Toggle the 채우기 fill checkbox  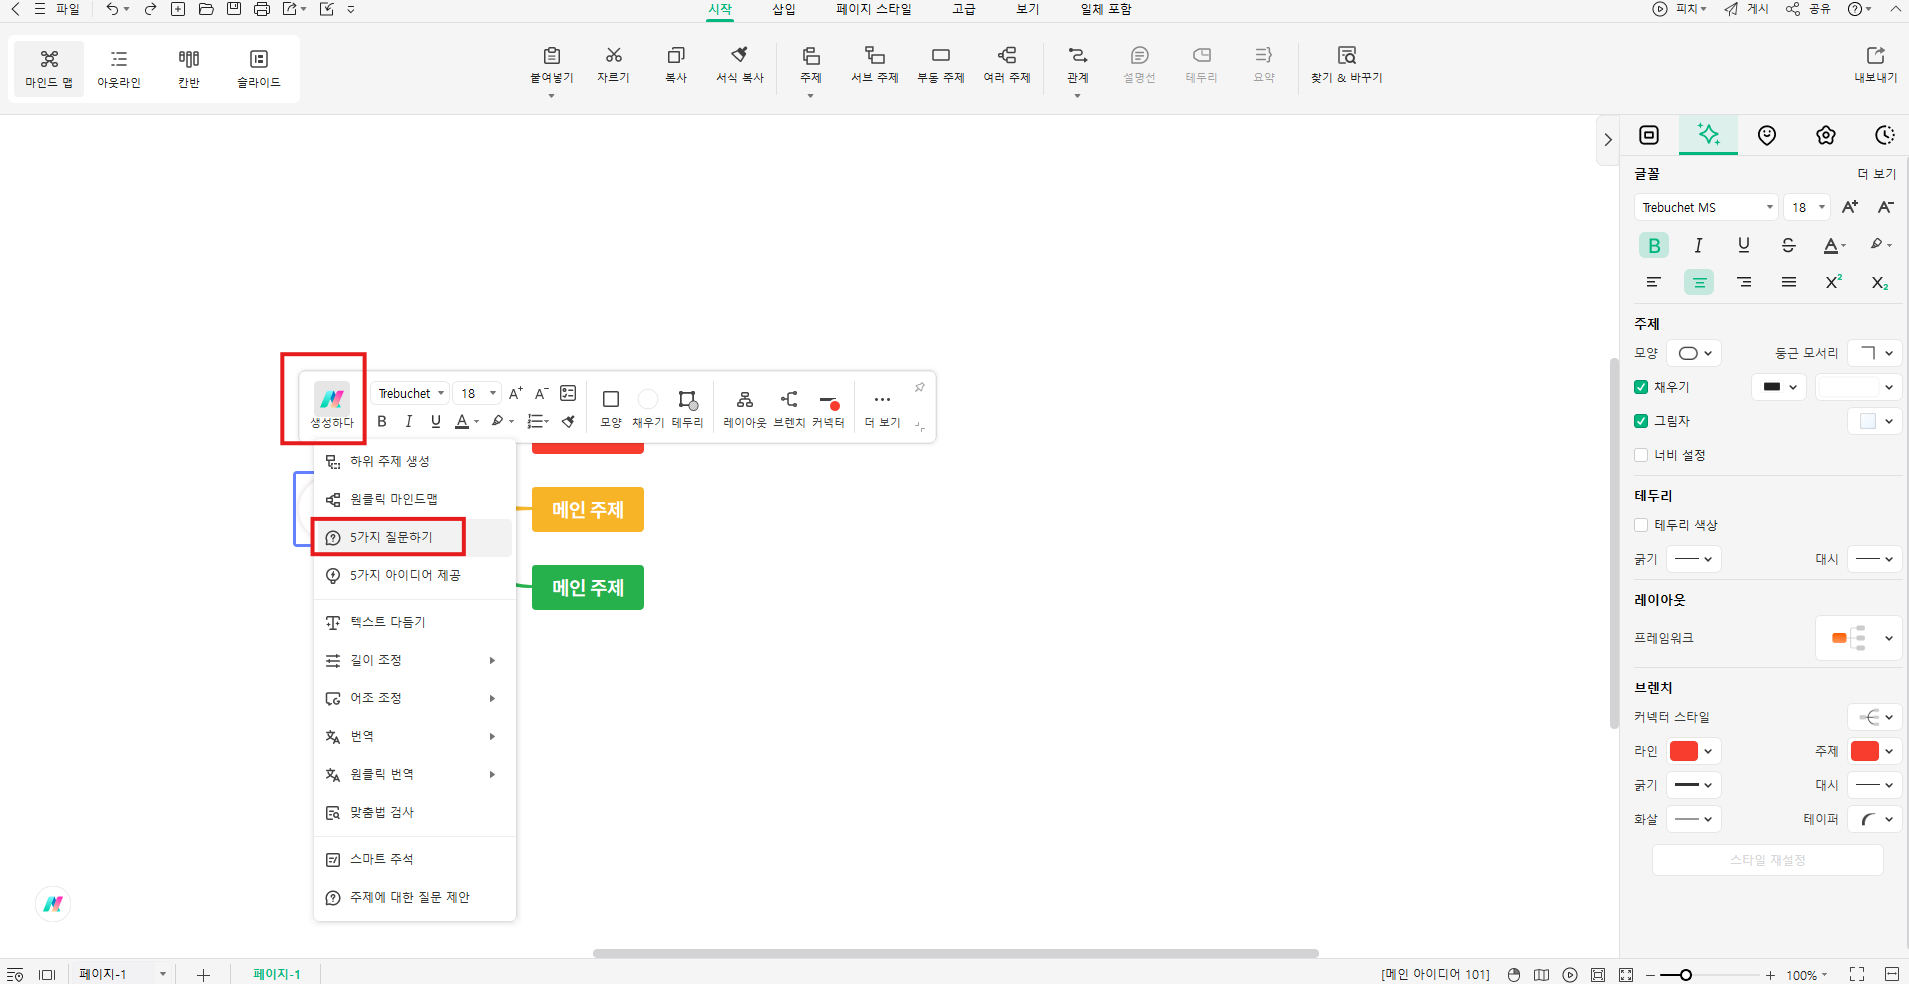click(x=1641, y=387)
